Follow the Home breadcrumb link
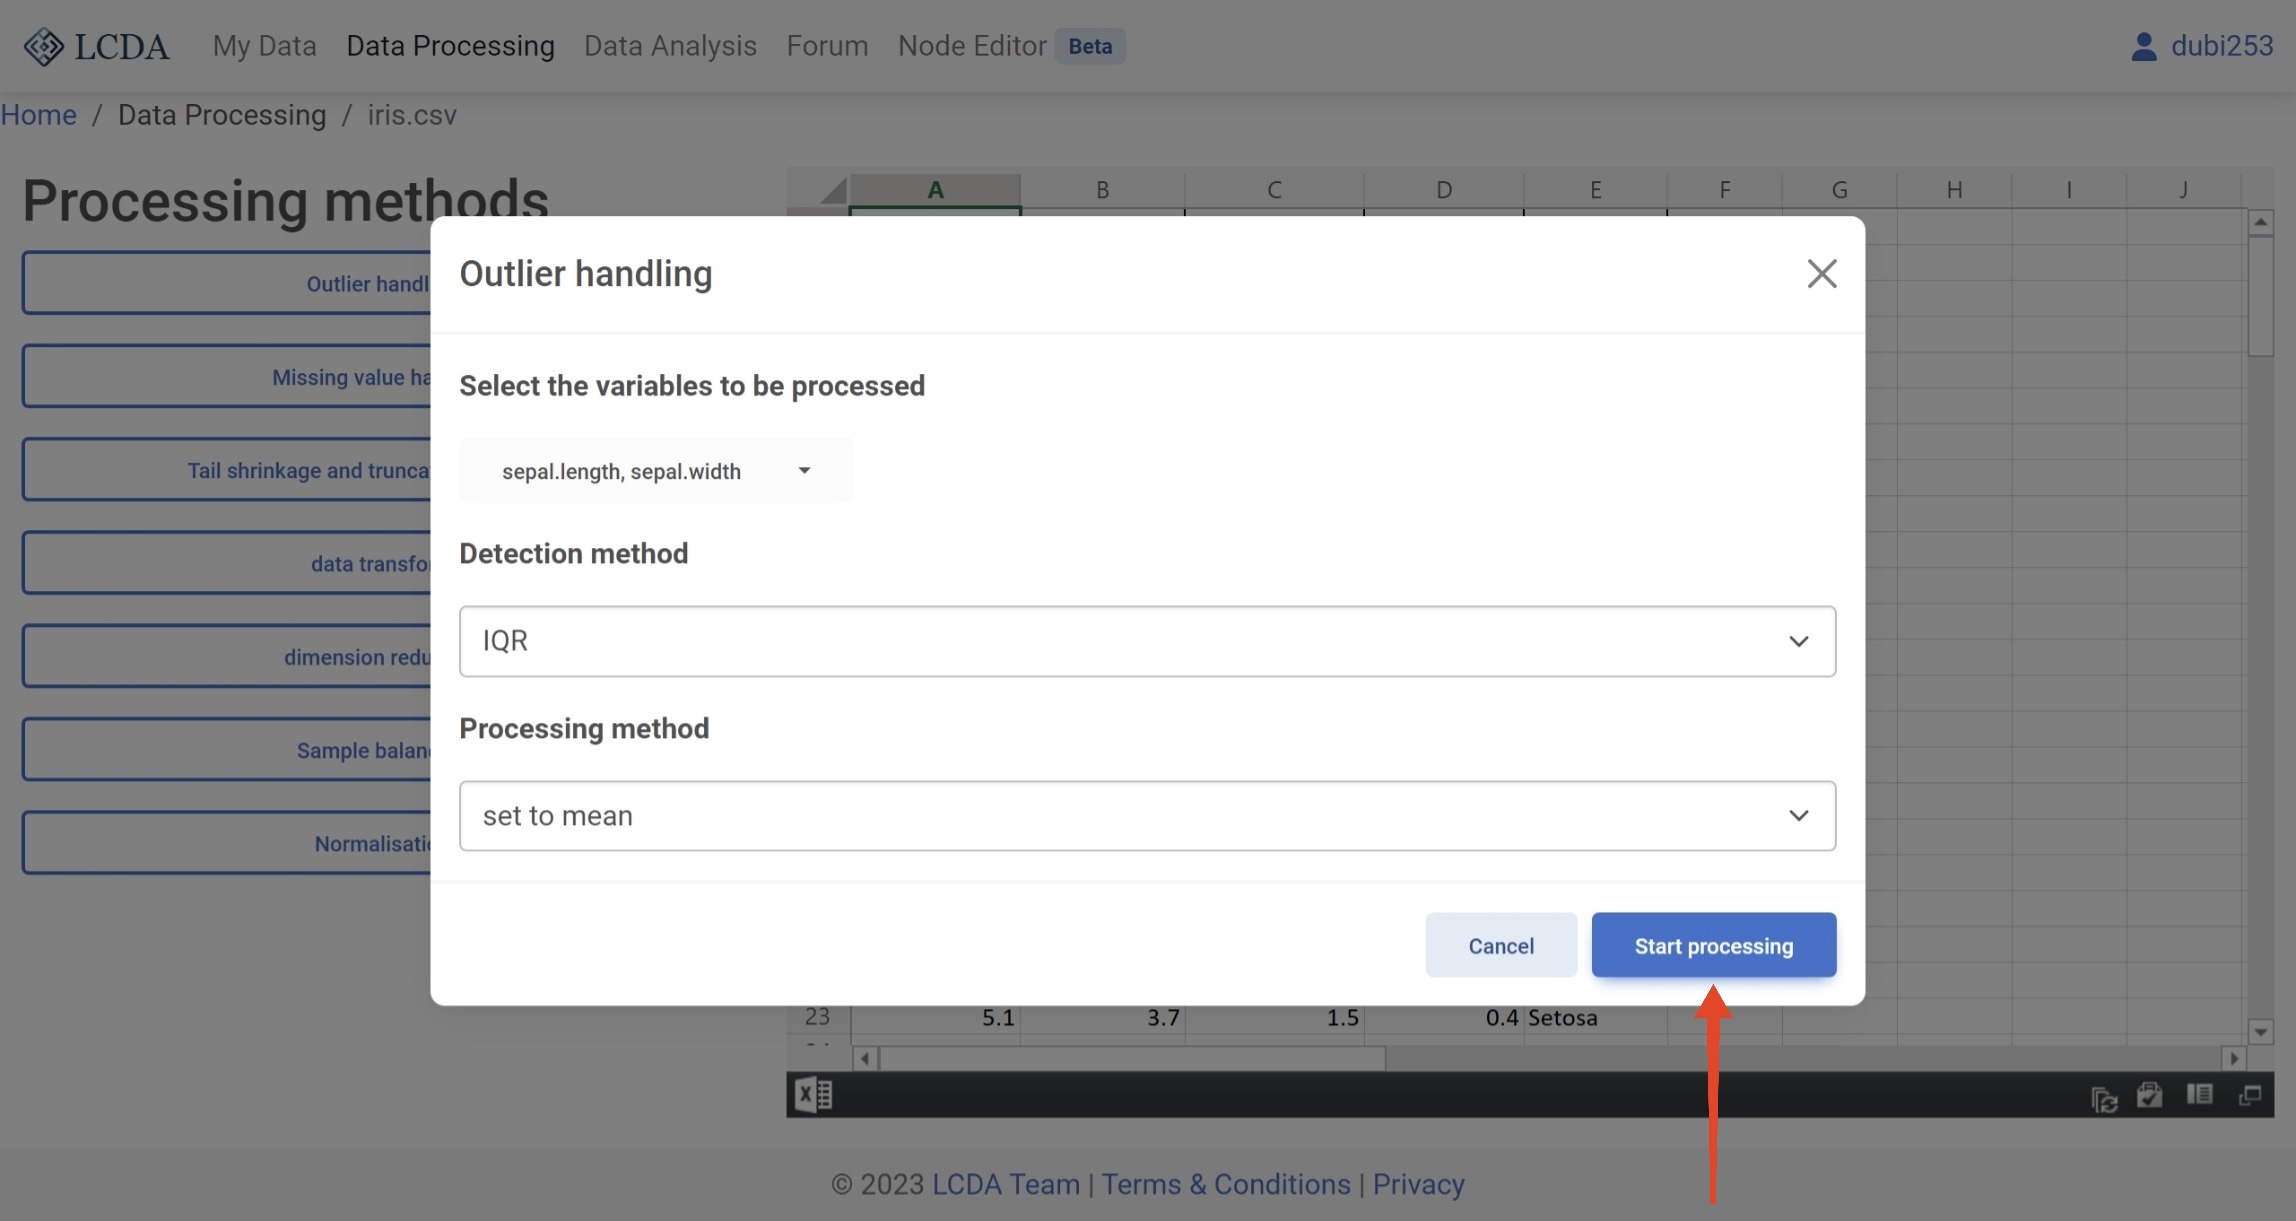Image resolution: width=2296 pixels, height=1221 pixels. (38, 115)
